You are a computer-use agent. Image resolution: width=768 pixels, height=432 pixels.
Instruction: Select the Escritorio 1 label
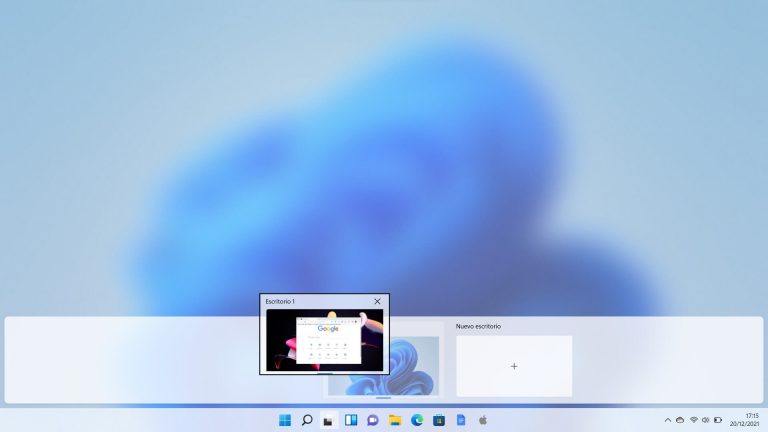[x=280, y=302]
